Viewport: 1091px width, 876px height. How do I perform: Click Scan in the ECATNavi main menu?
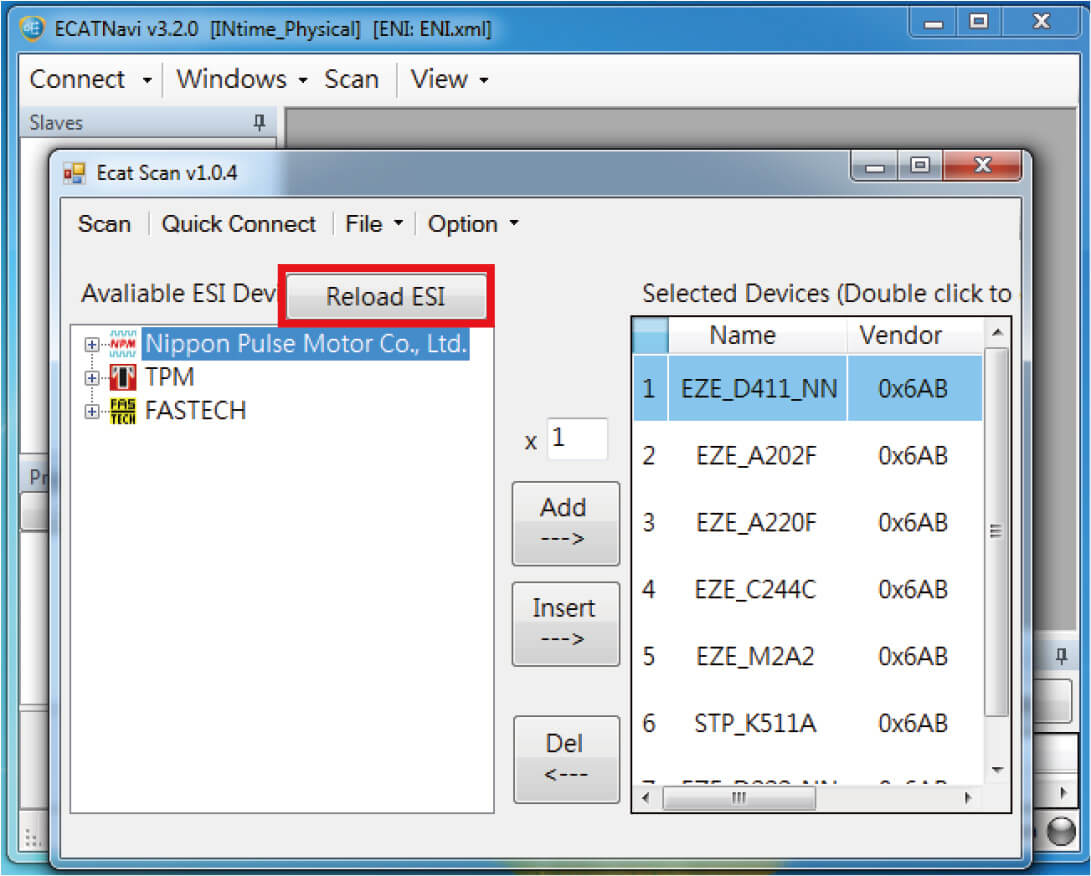tap(351, 79)
